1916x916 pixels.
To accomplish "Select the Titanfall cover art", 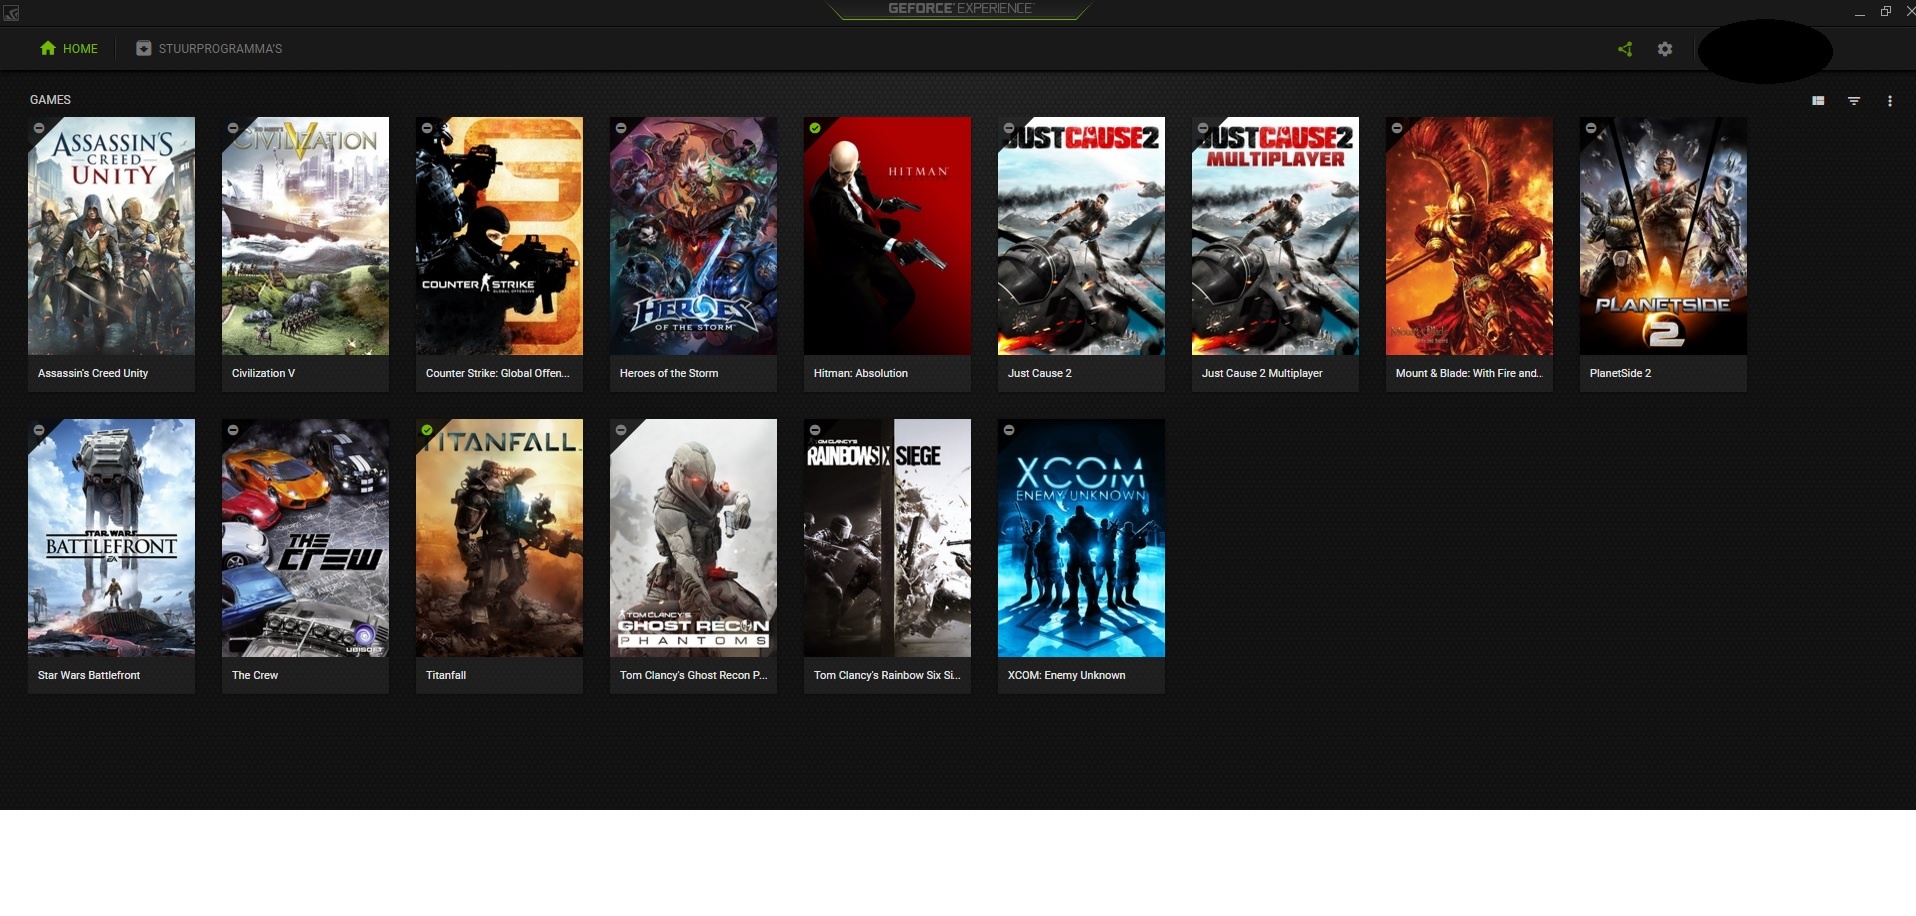I will click(x=499, y=538).
